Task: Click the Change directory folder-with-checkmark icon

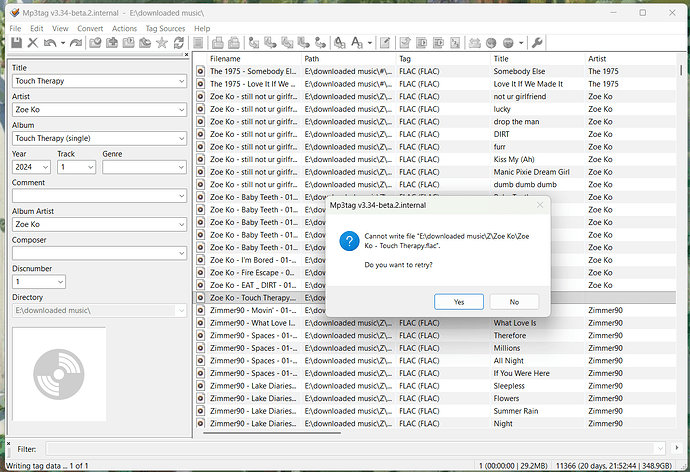Action: coord(95,43)
